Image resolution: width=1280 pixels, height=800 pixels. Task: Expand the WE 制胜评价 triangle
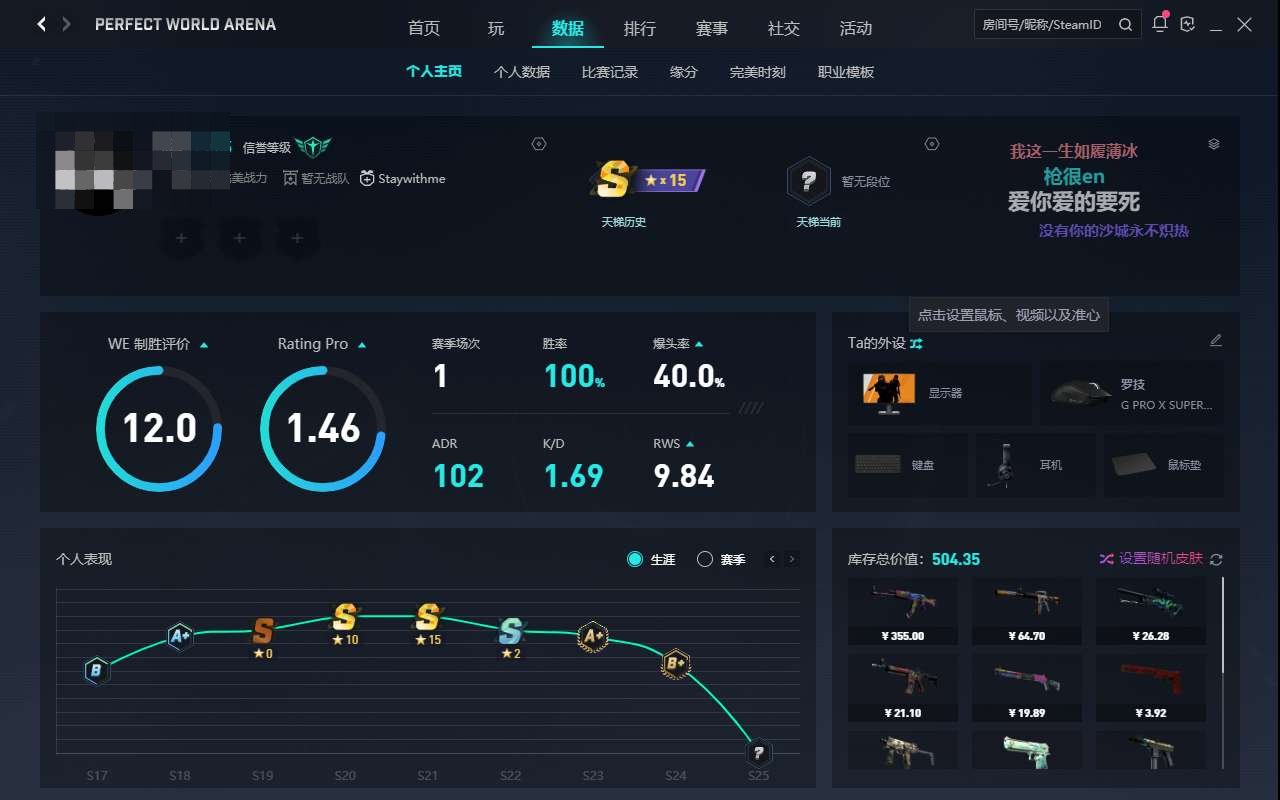pyautogui.click(x=204, y=344)
